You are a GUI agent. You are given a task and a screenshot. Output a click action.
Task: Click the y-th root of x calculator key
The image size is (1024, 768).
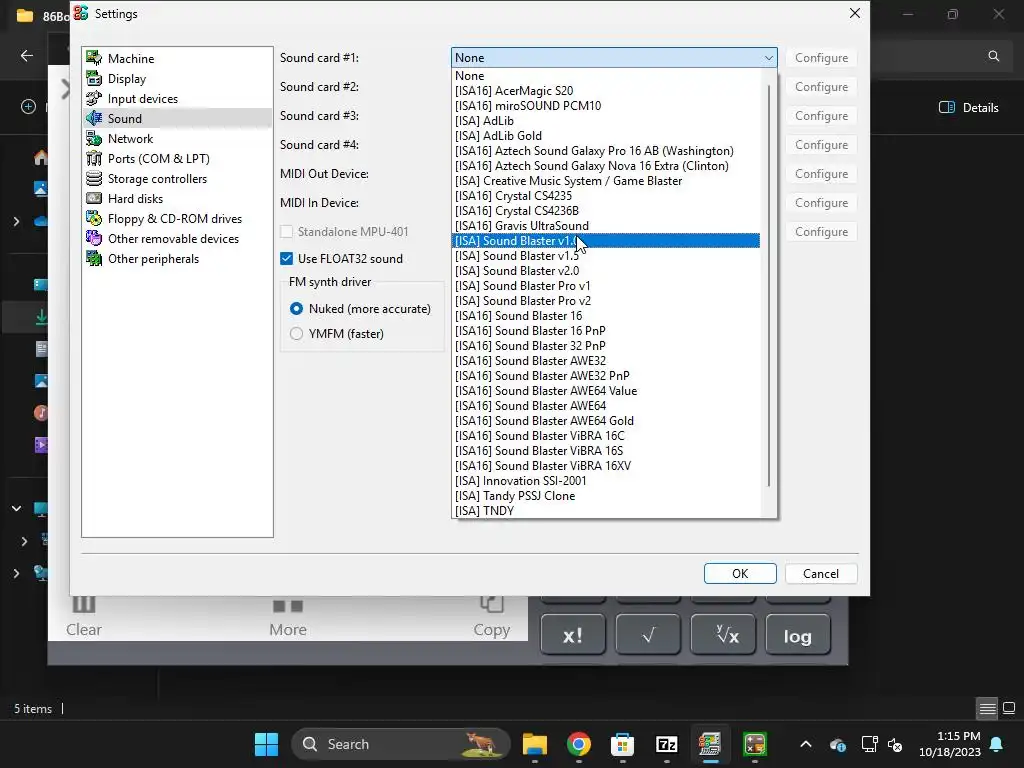(723, 635)
